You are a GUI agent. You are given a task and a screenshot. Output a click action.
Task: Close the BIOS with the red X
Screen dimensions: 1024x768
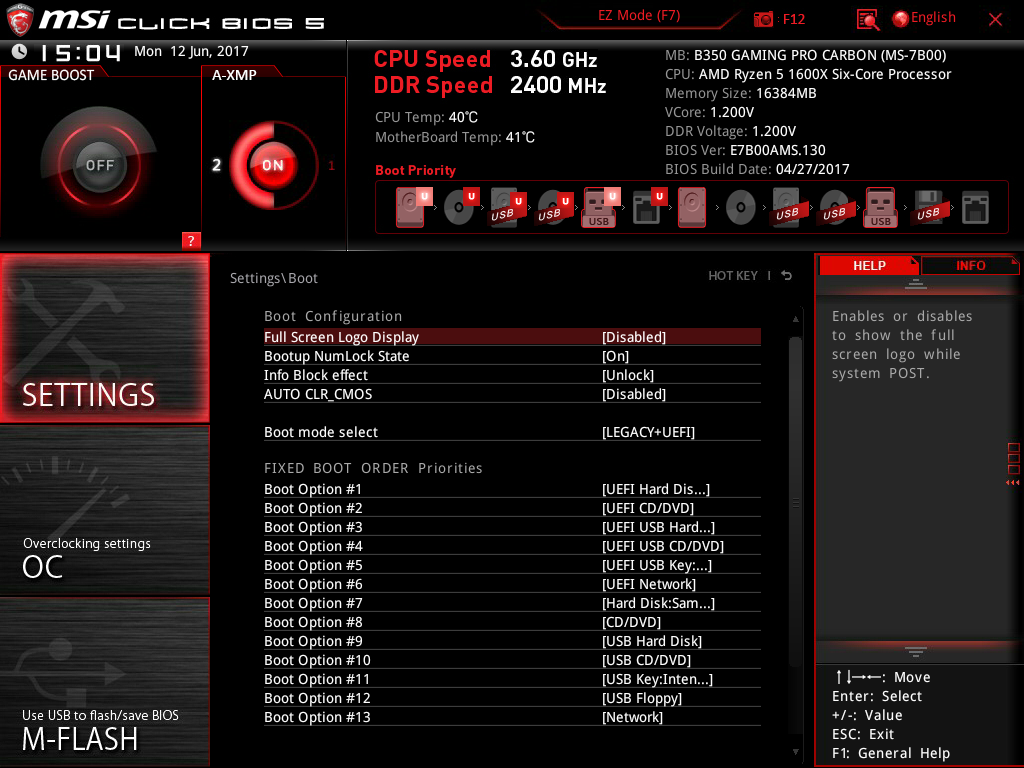(995, 20)
